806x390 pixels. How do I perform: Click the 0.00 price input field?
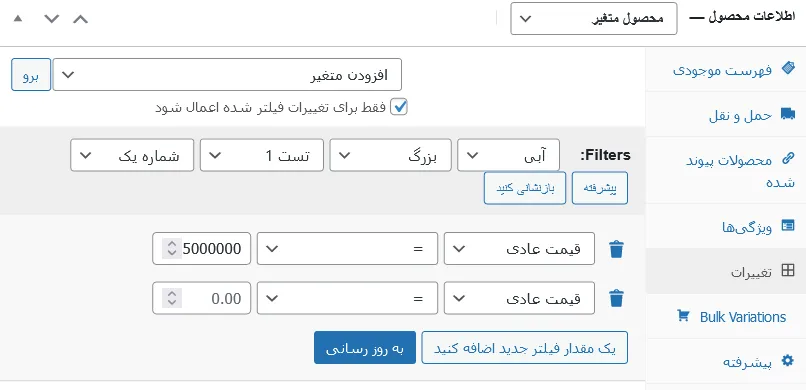(202, 298)
